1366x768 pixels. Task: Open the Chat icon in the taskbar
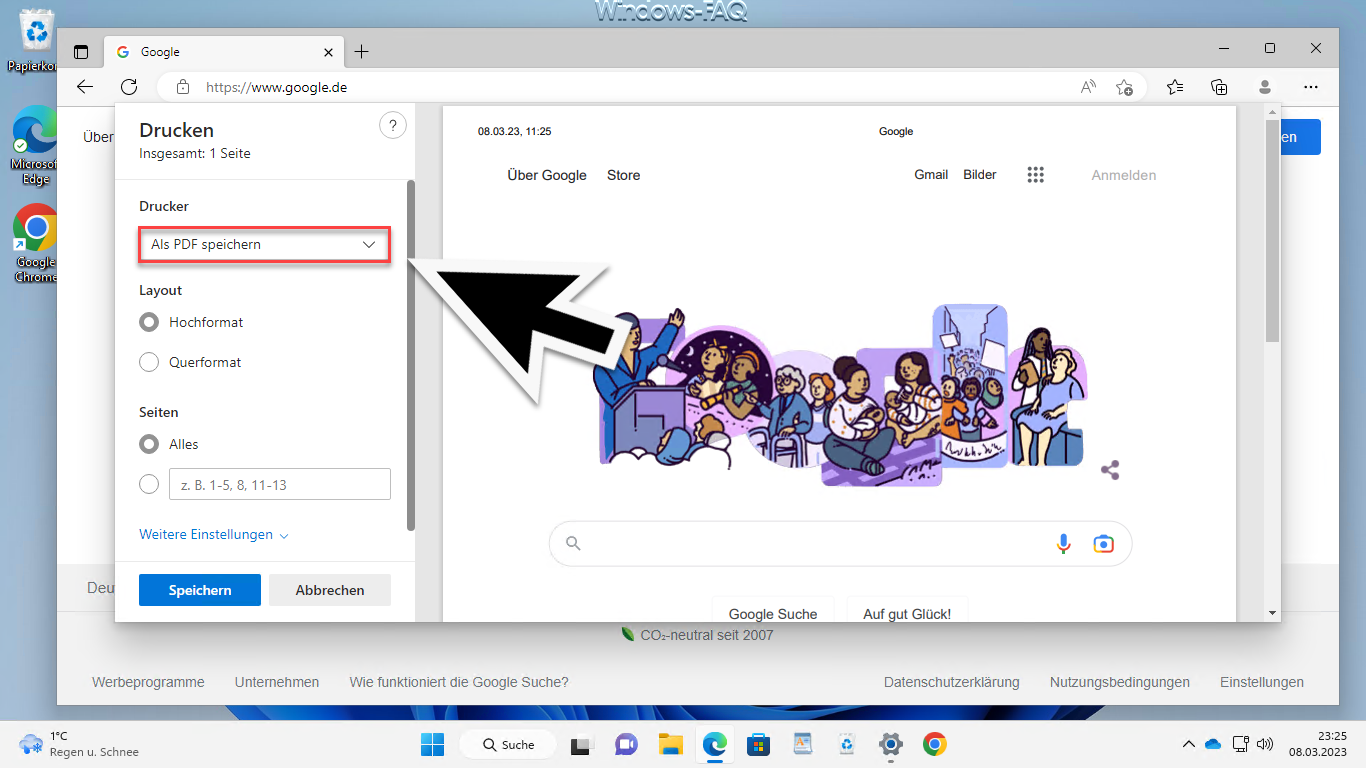click(x=626, y=744)
